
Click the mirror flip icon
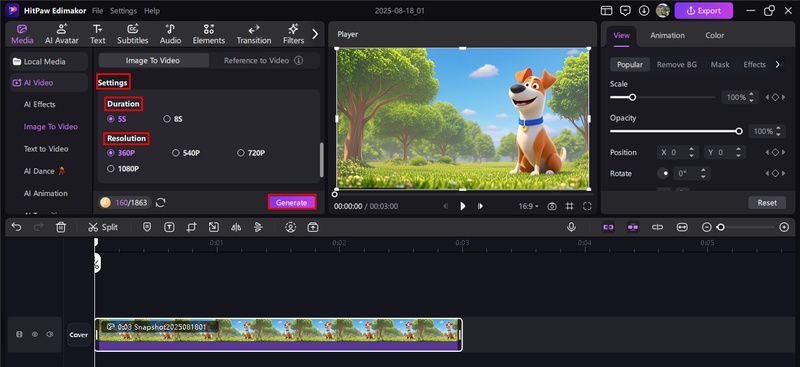click(236, 227)
